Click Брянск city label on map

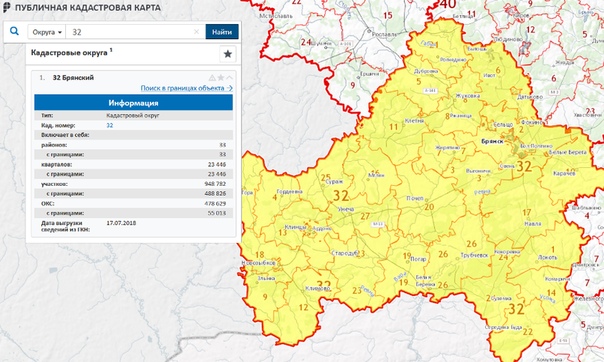492,142
